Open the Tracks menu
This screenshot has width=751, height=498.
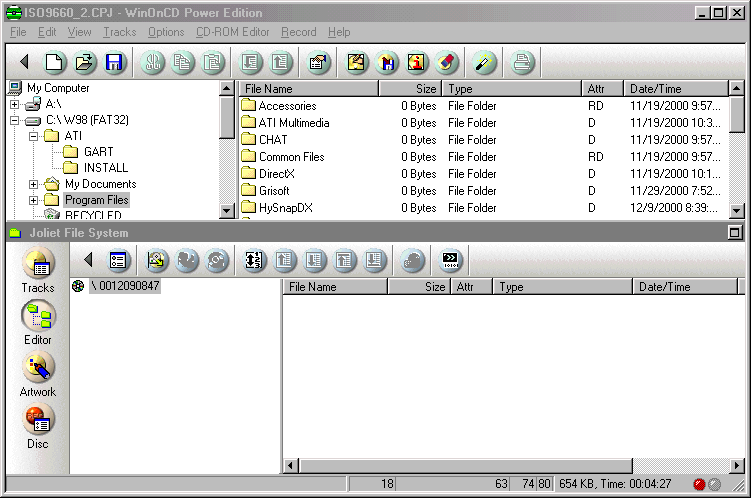(x=120, y=32)
